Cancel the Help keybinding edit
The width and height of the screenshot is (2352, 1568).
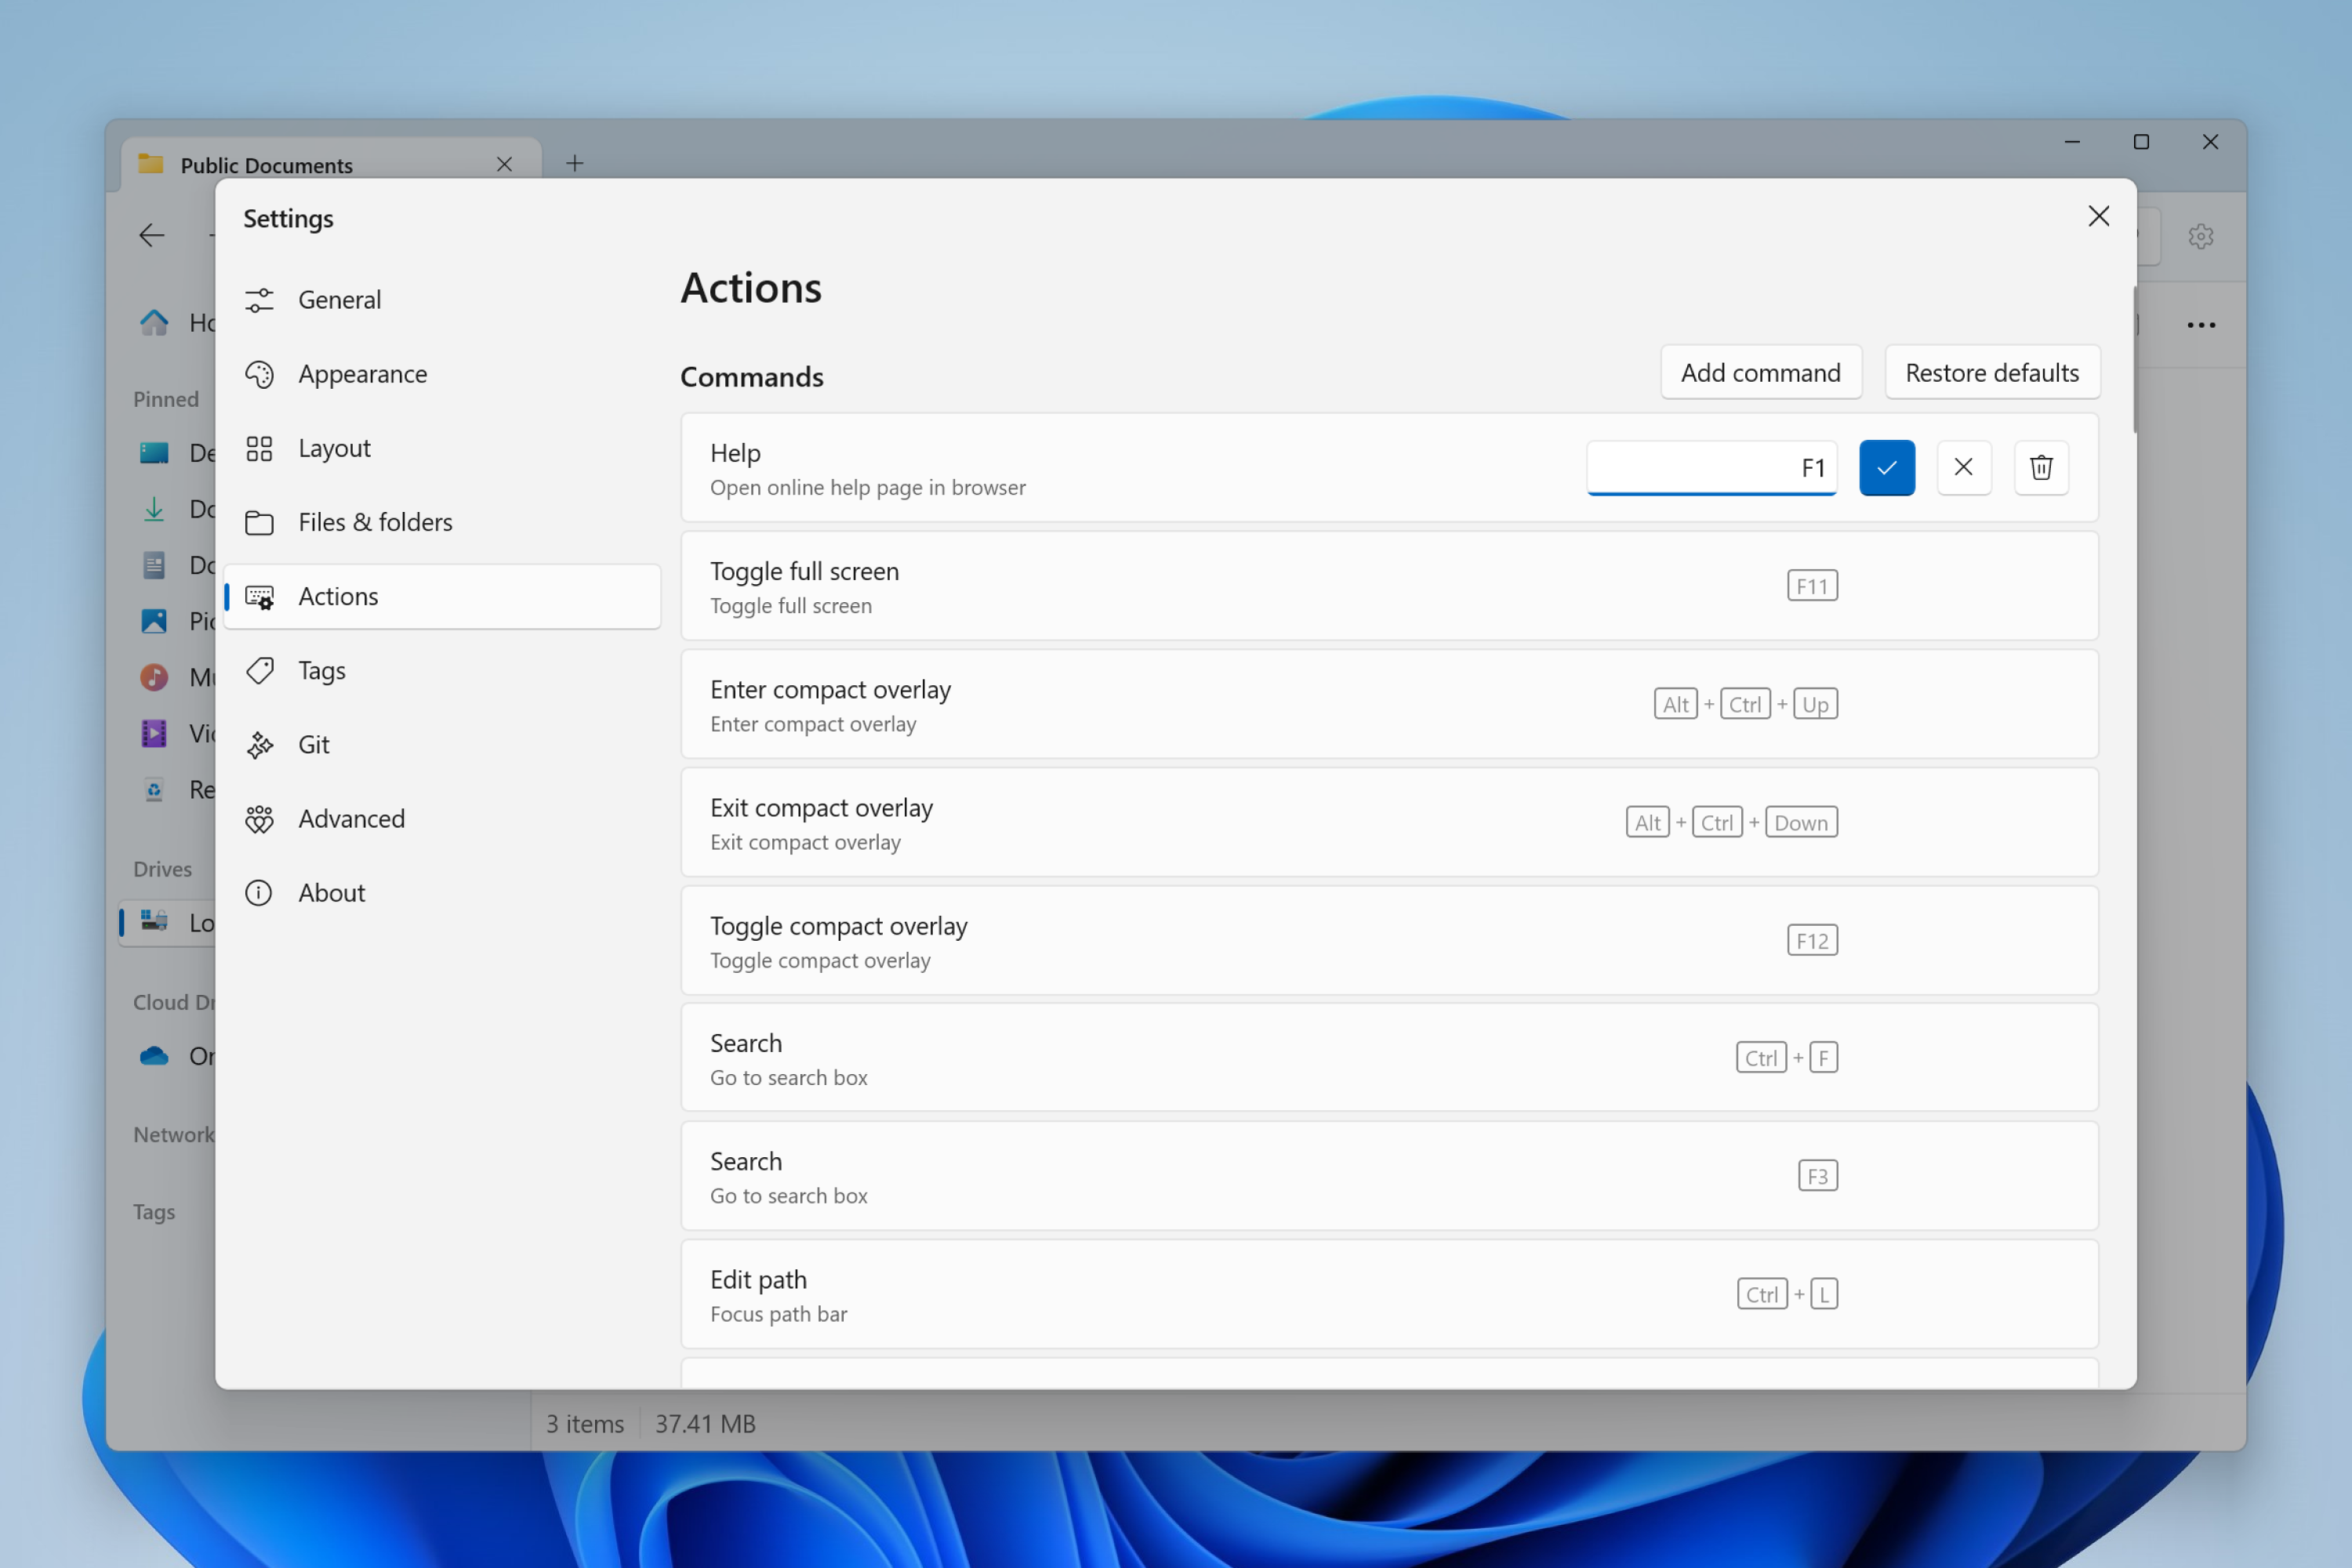tap(1962, 467)
